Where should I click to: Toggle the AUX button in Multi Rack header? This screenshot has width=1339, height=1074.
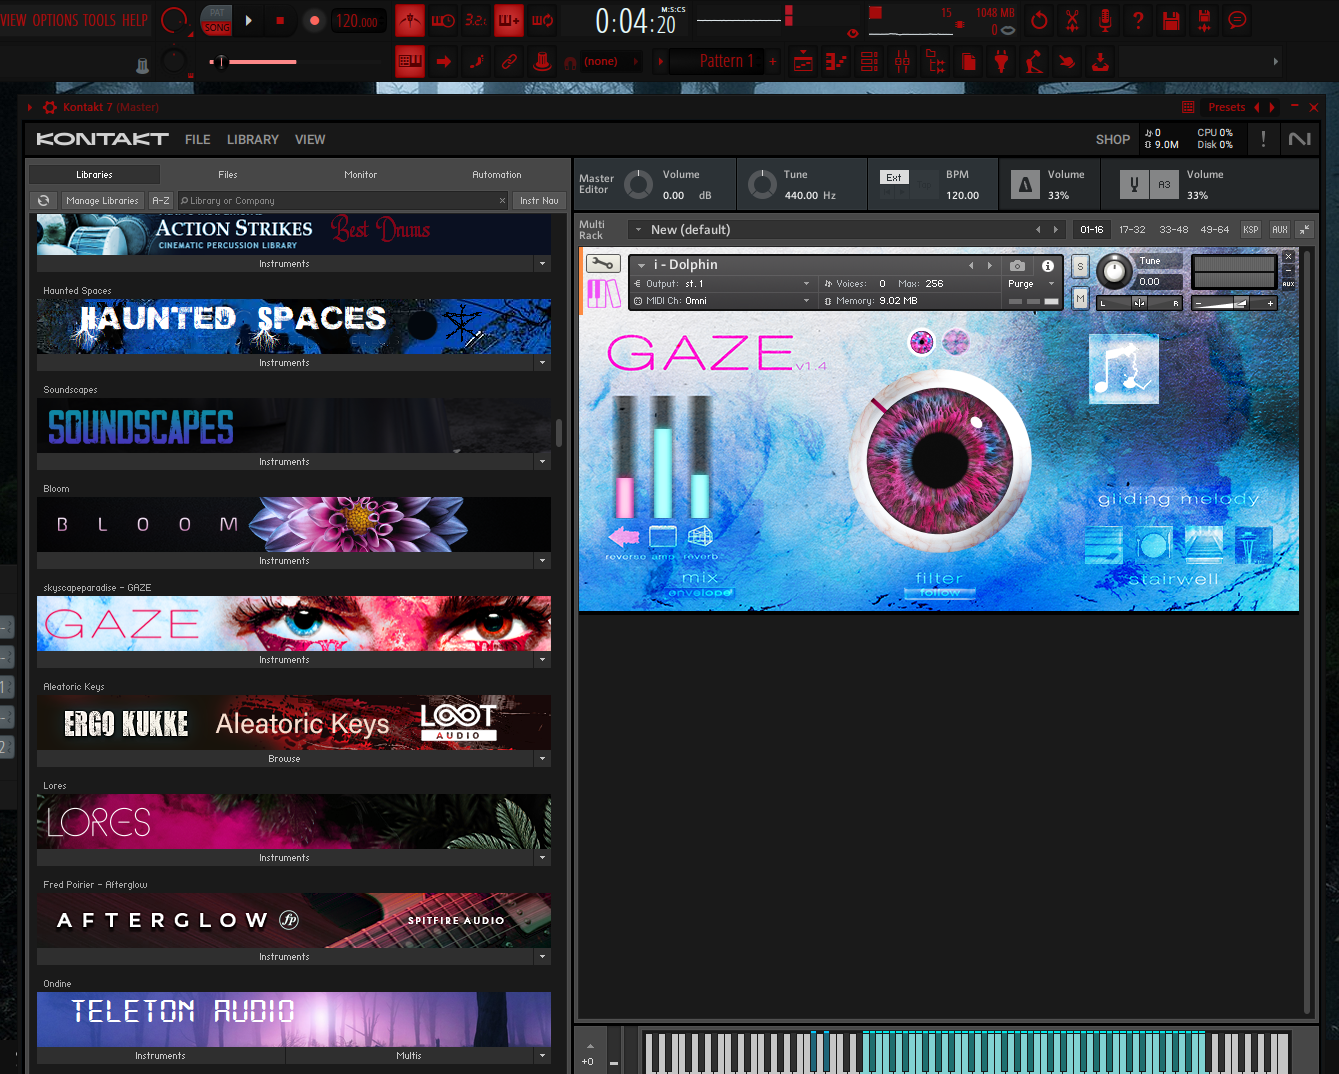[x=1280, y=230]
